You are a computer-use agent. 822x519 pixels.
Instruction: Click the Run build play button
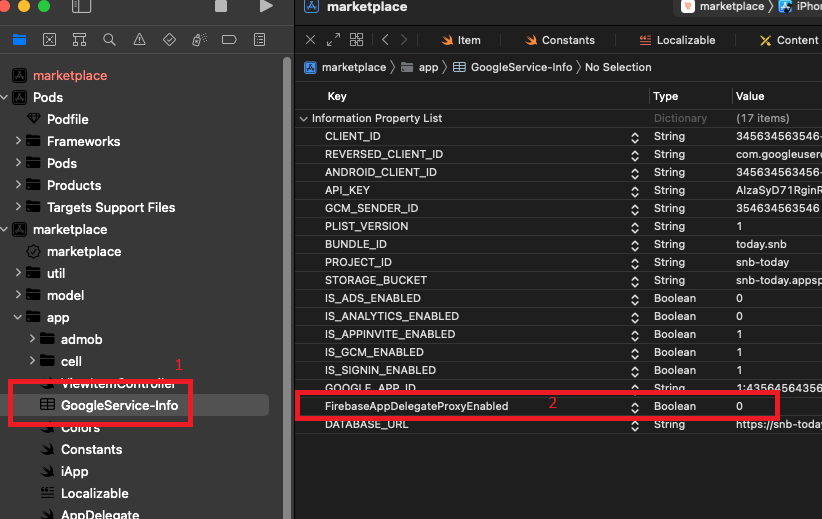(x=265, y=7)
